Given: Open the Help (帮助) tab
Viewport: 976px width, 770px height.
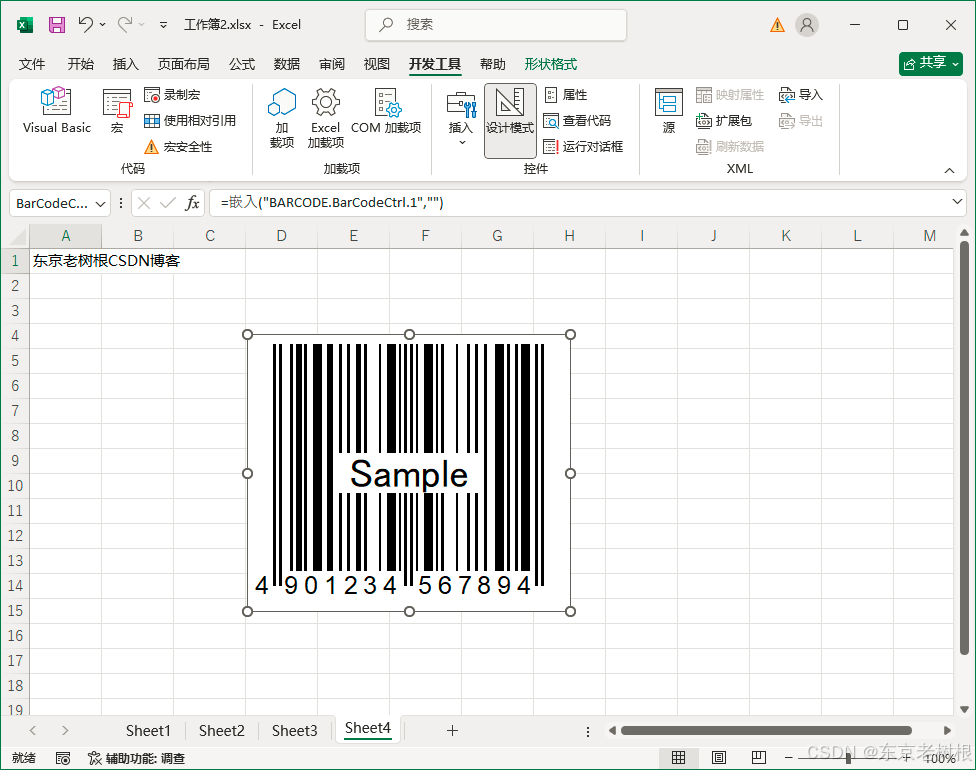Looking at the screenshot, I should [x=492, y=64].
